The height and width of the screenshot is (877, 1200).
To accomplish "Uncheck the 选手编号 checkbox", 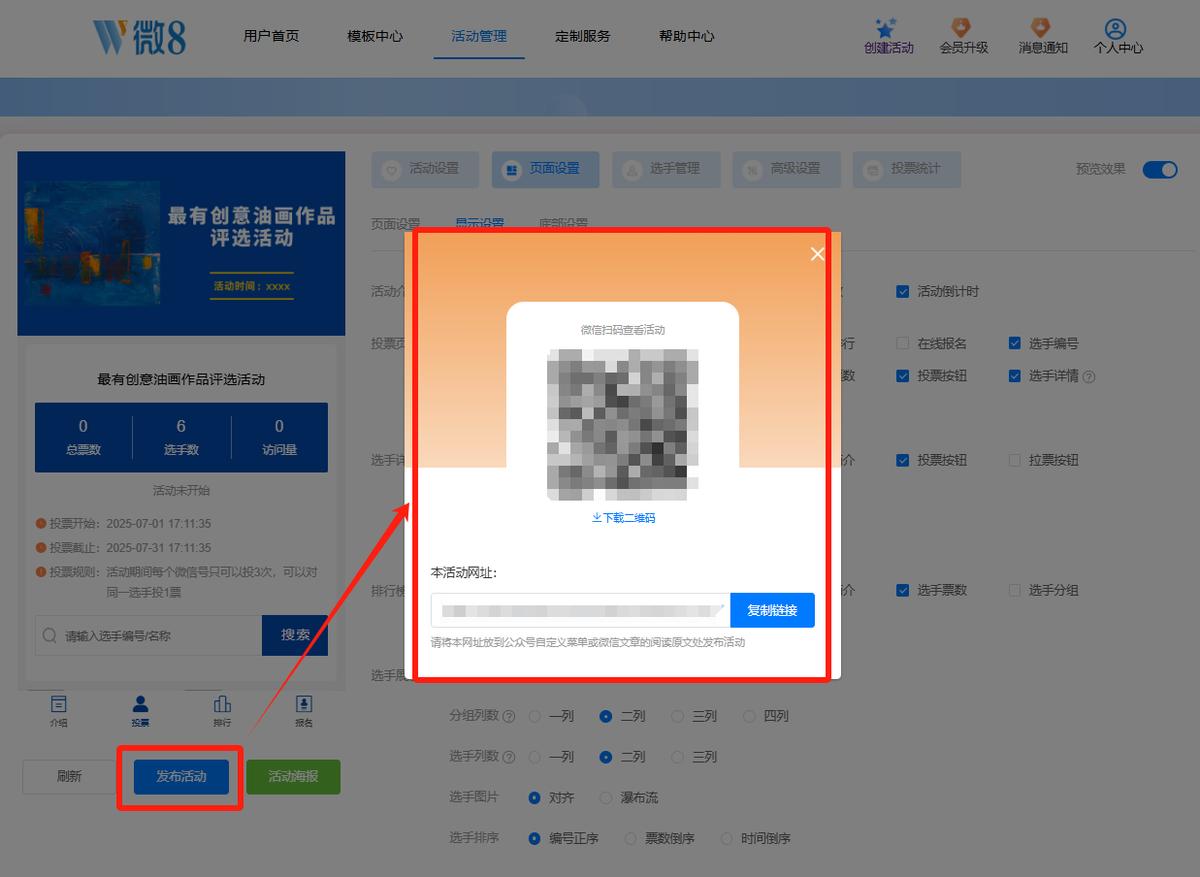I will click(1015, 343).
